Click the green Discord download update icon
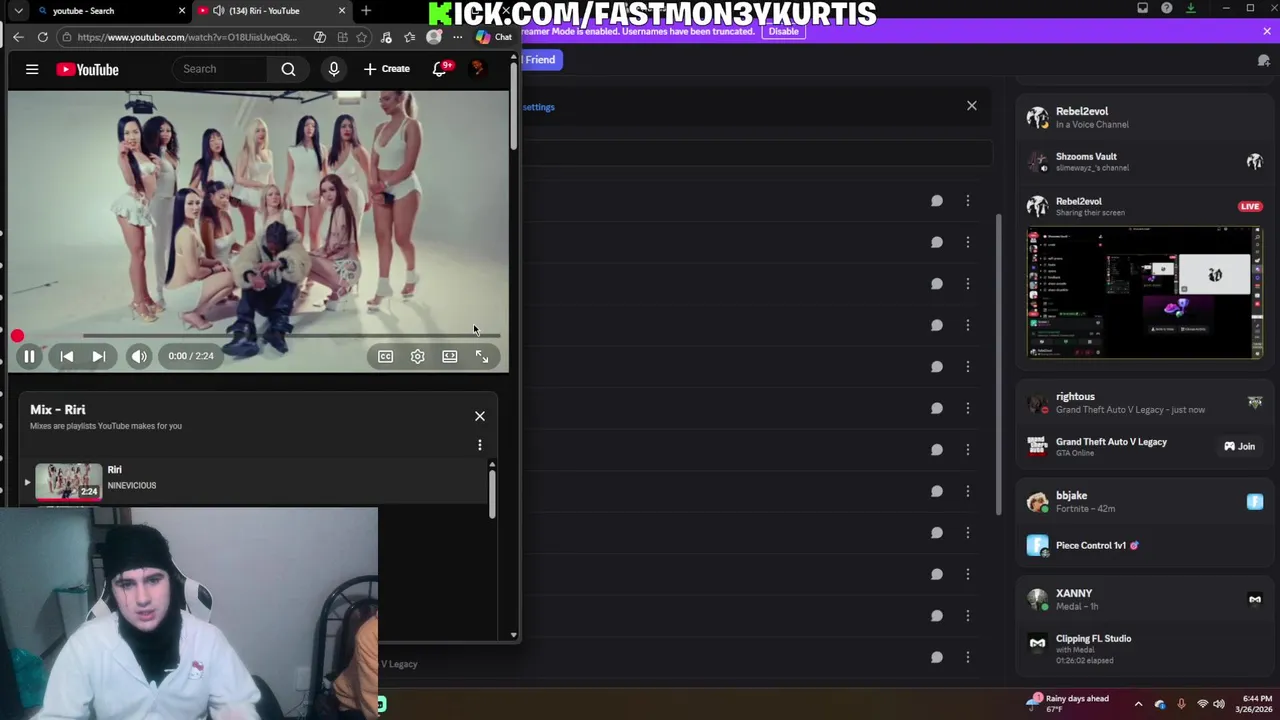 (x=1190, y=8)
